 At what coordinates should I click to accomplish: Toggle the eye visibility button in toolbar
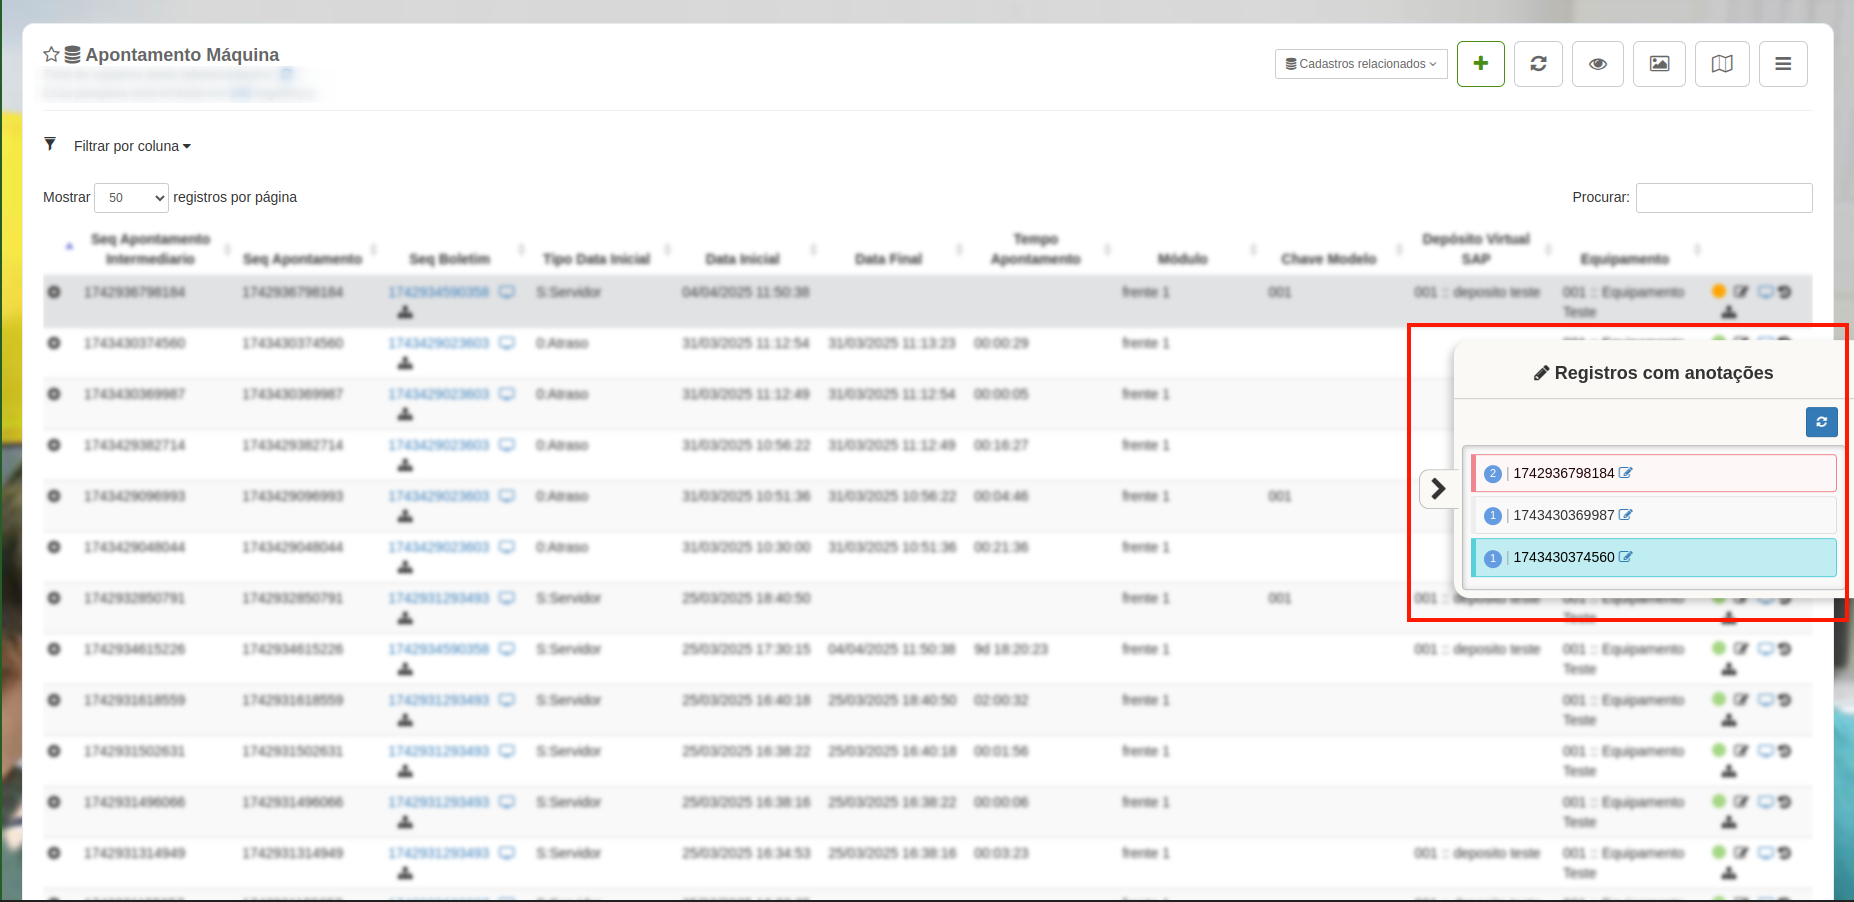[x=1597, y=64]
